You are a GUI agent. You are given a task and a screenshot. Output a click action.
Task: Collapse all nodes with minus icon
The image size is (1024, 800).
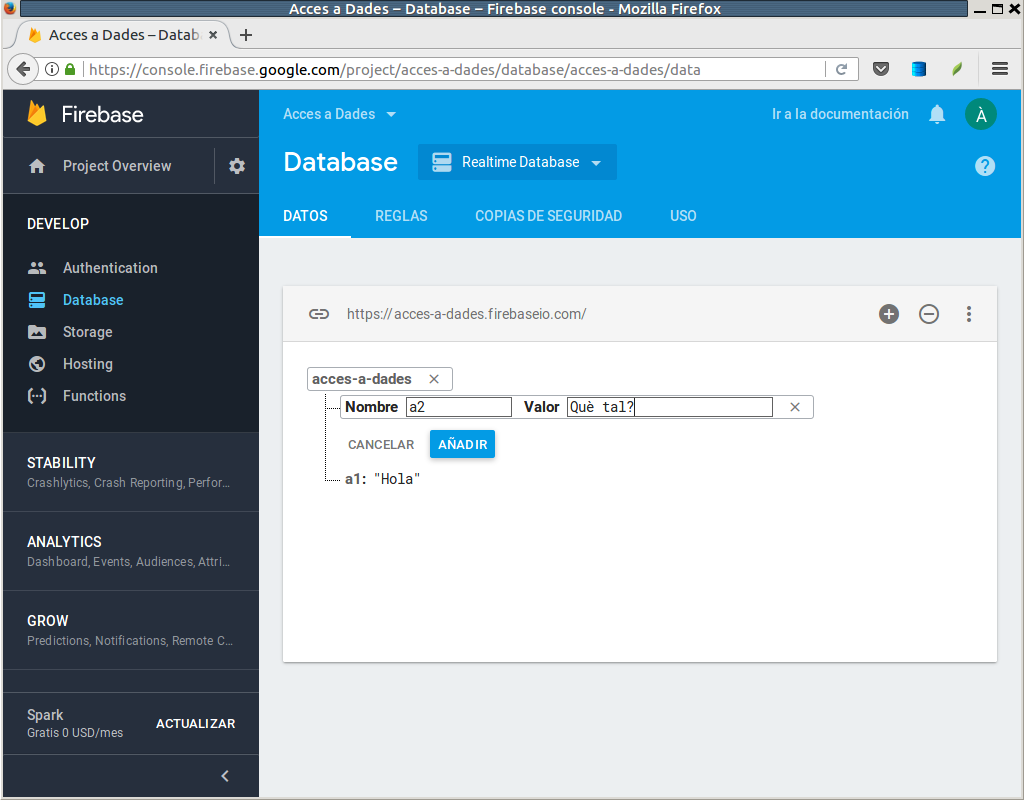coord(929,314)
